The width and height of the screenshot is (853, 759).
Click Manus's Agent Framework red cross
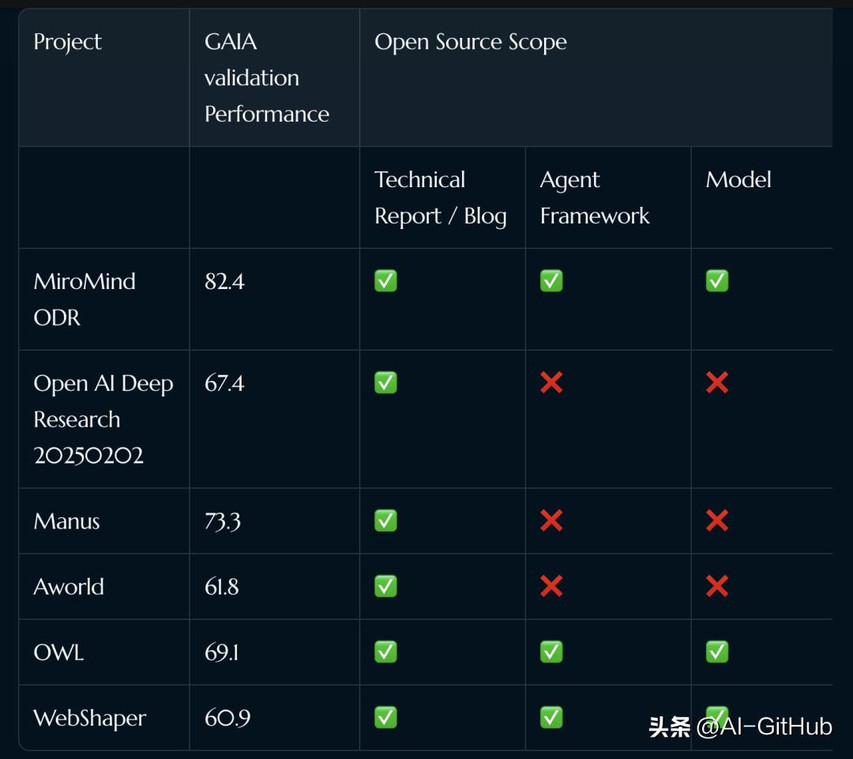click(x=551, y=521)
